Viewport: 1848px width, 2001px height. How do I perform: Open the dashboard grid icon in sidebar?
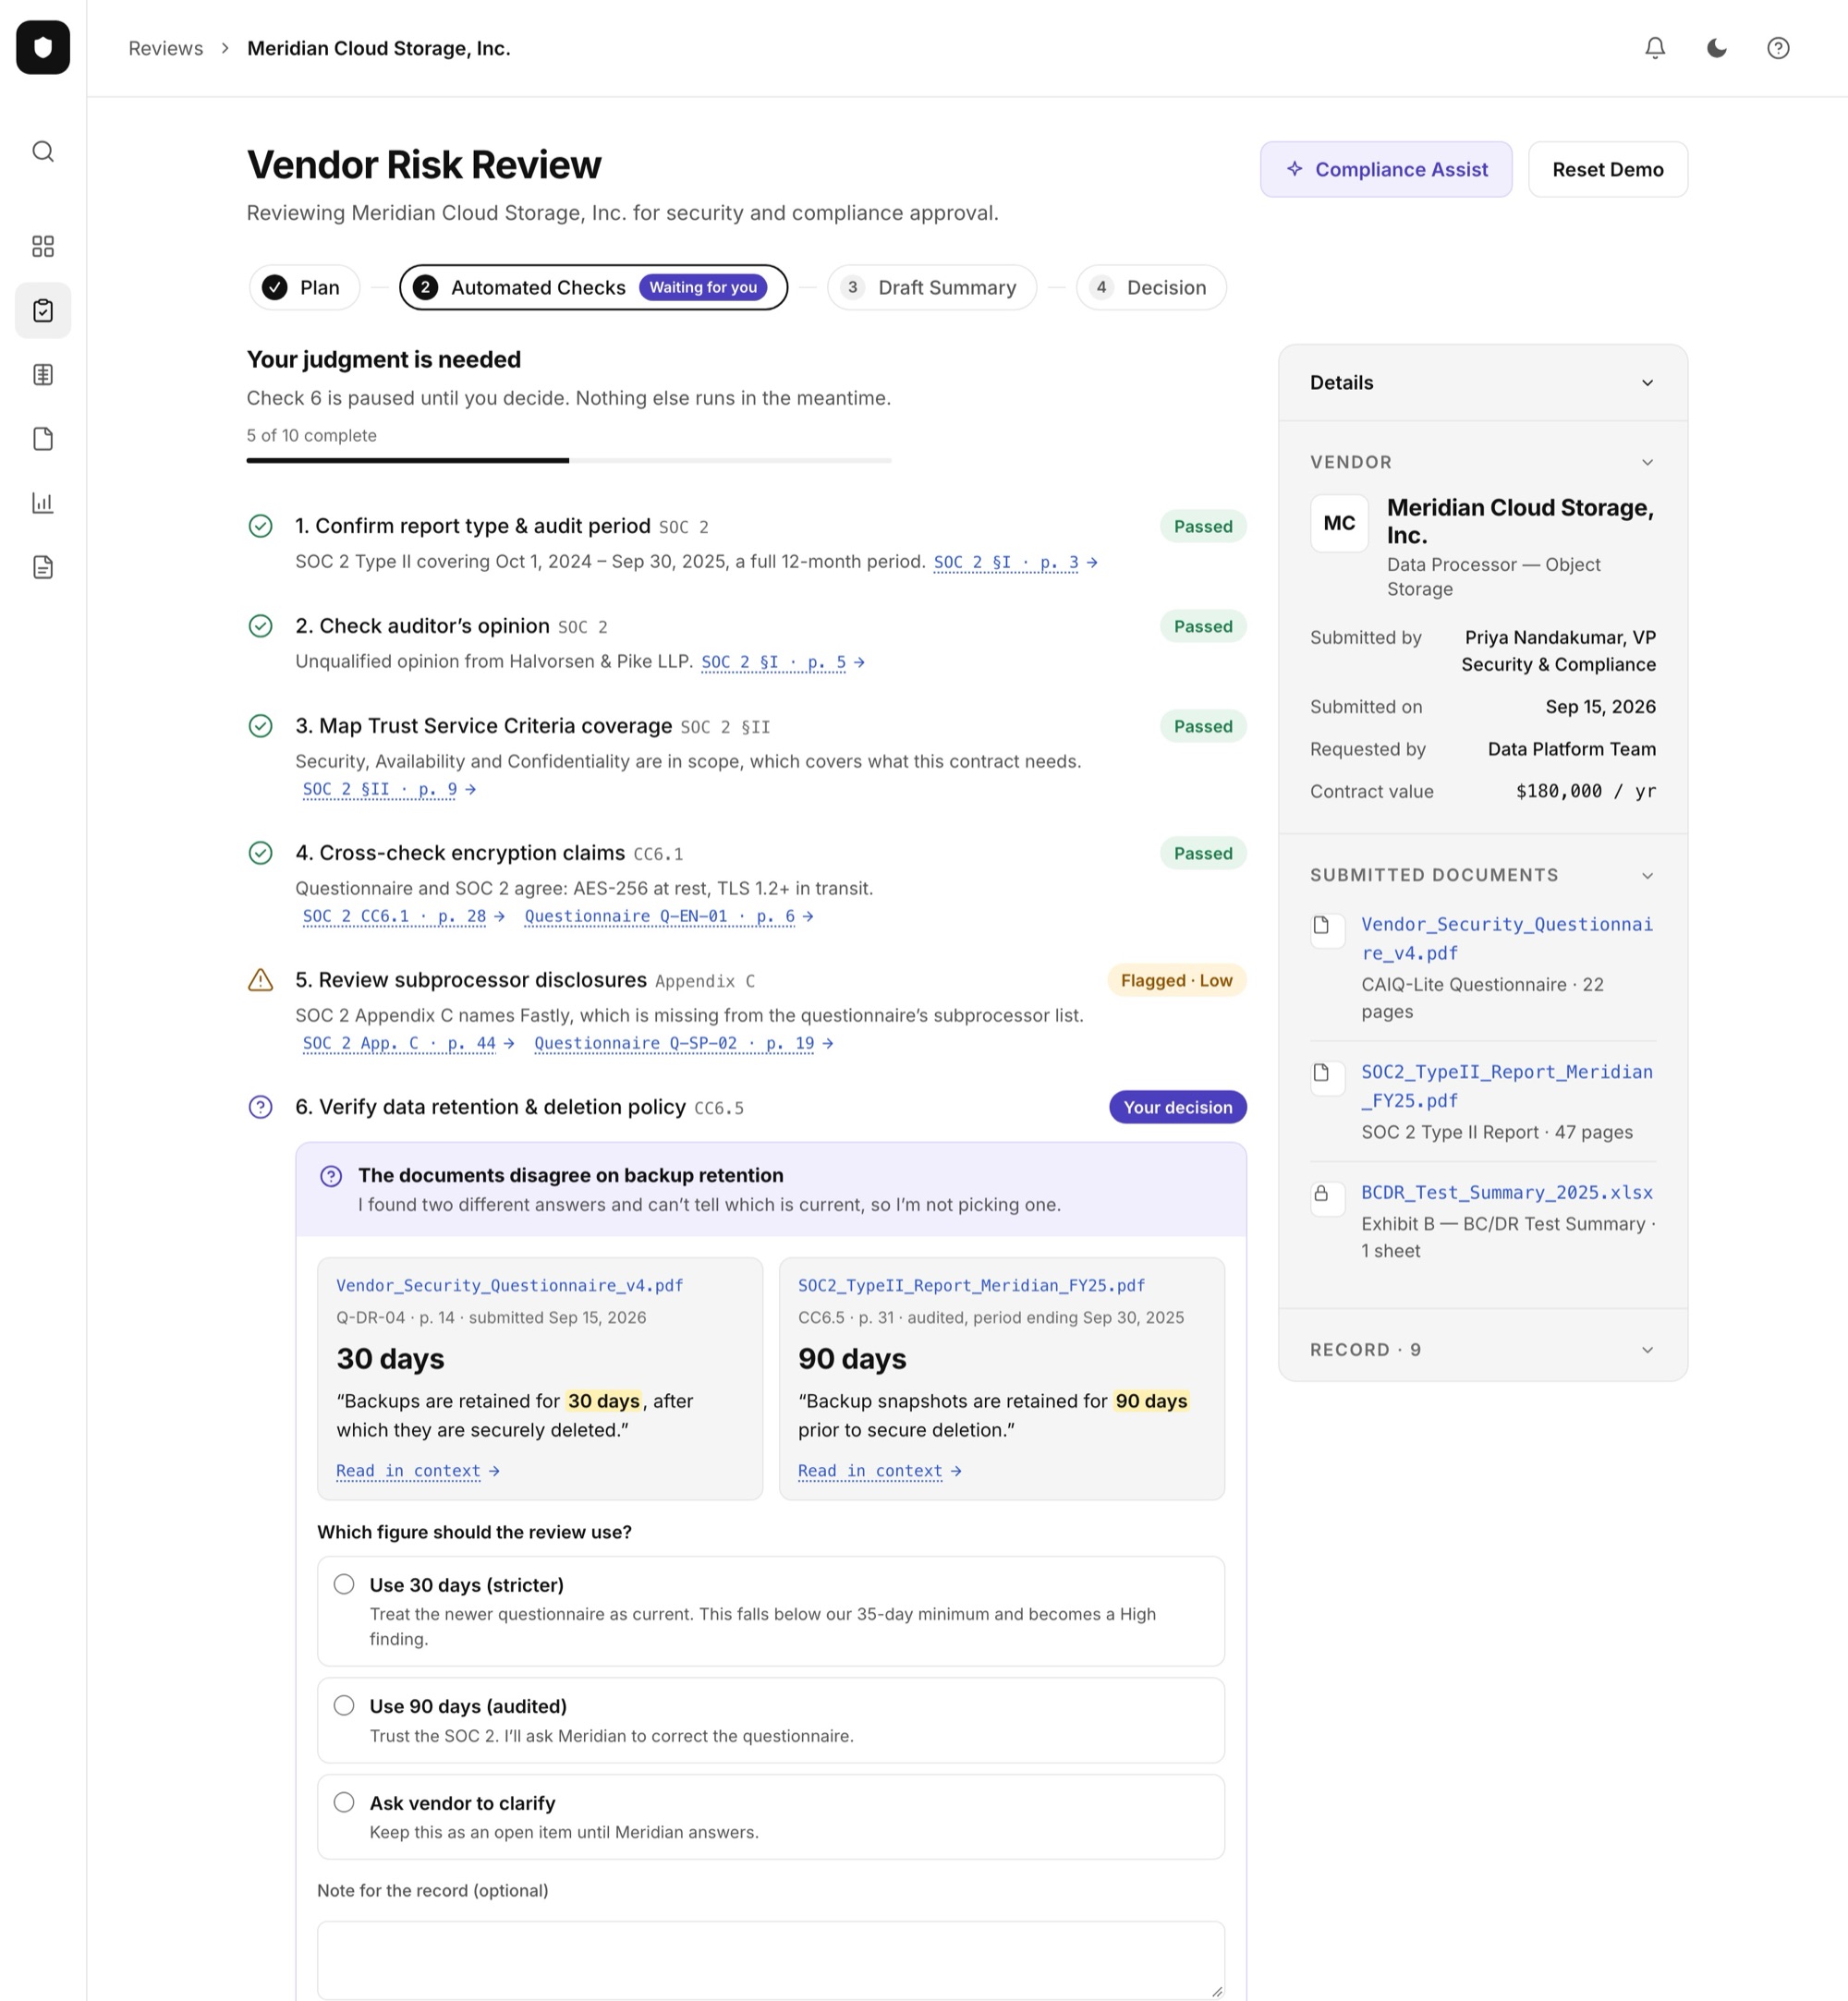coord(43,246)
